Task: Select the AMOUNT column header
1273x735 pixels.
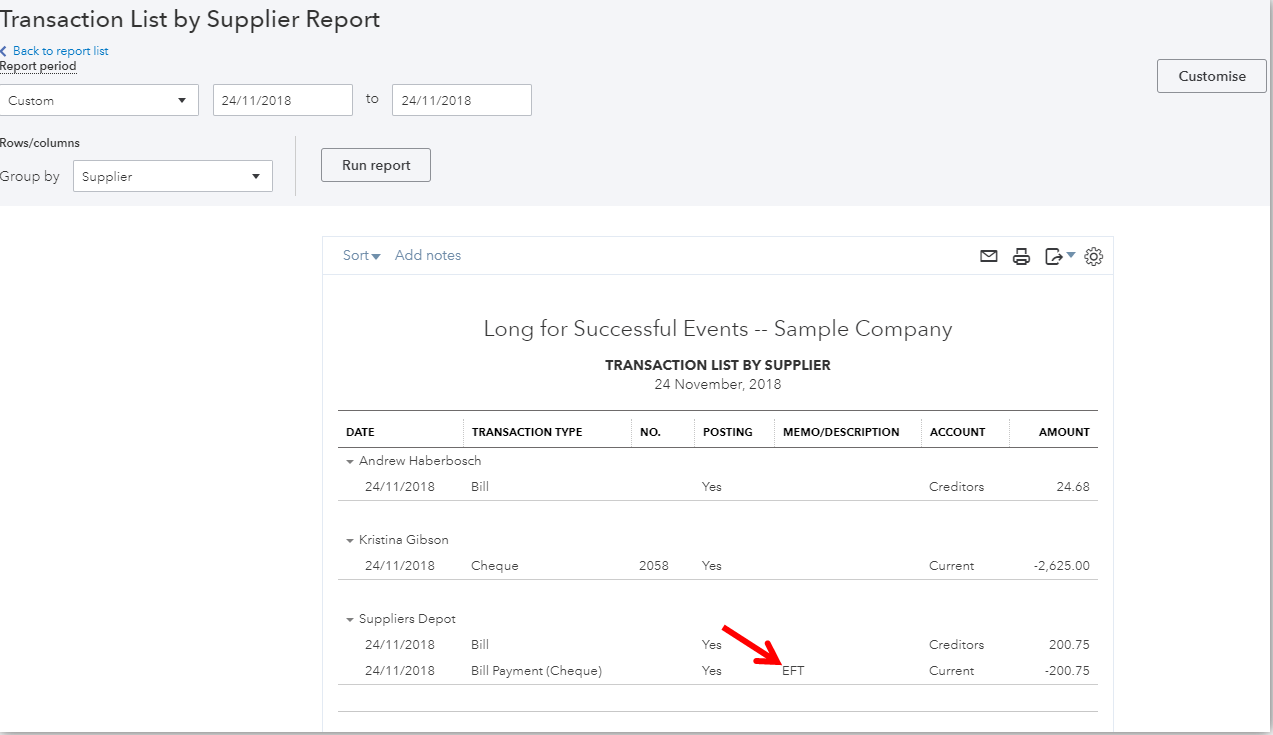Action: point(1064,432)
